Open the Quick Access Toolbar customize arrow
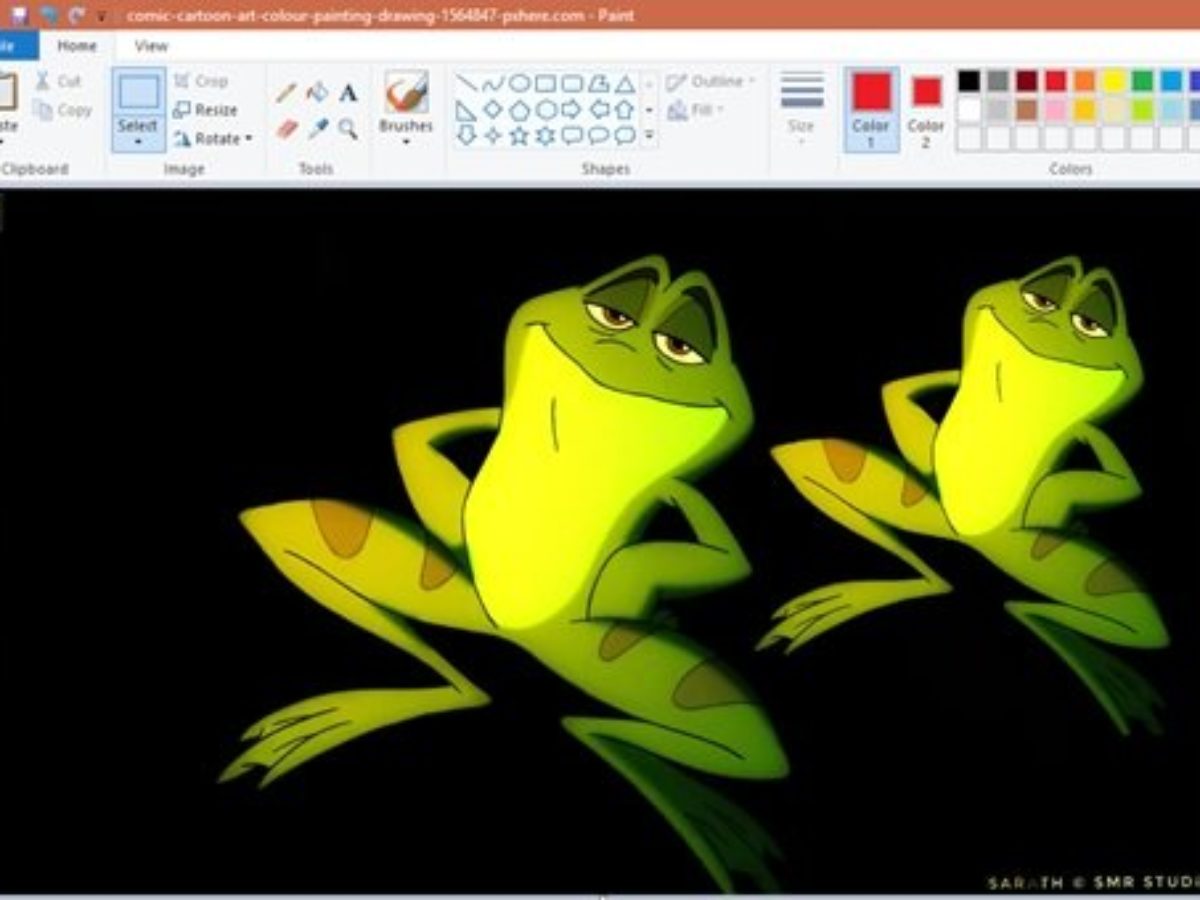The height and width of the screenshot is (900, 1200). click(x=100, y=16)
